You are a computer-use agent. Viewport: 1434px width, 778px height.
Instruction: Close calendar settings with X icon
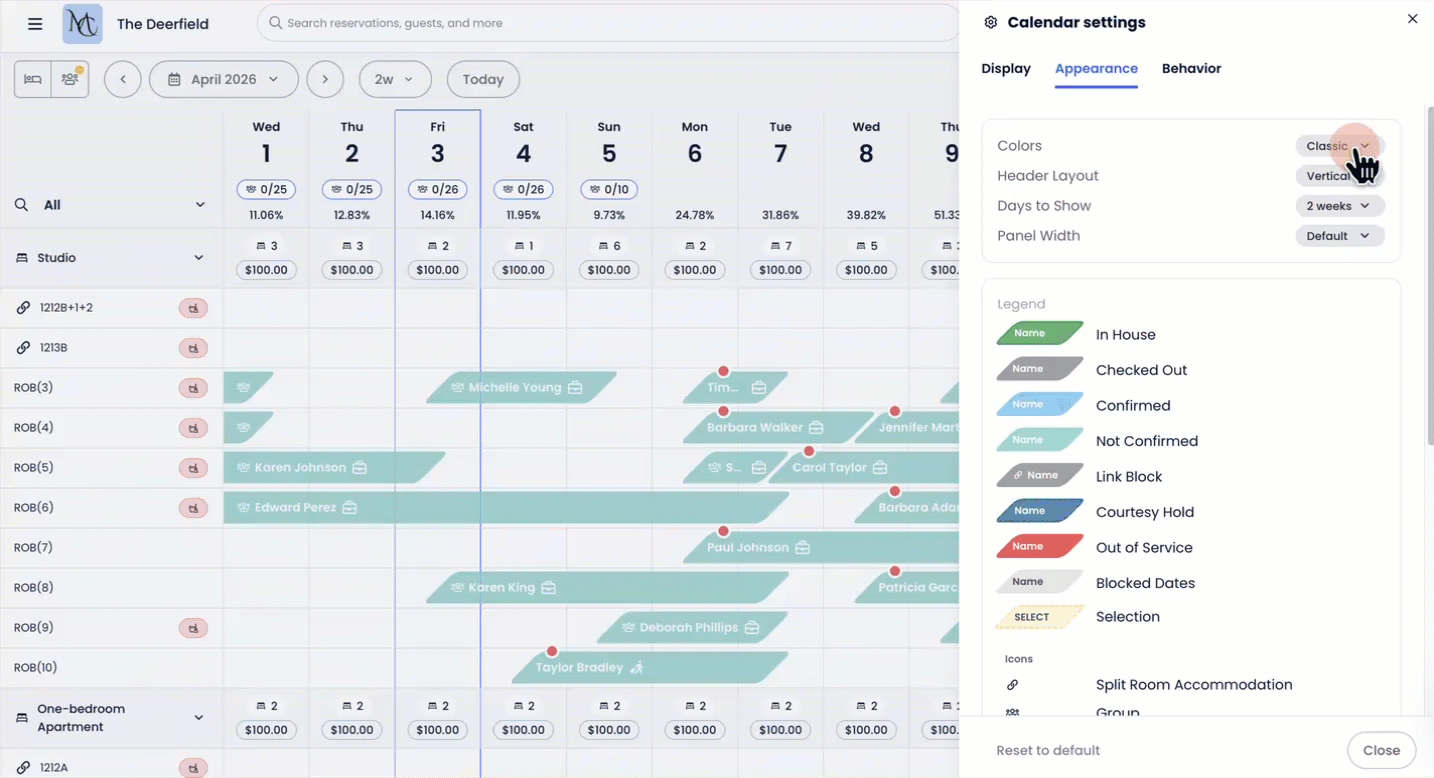(x=1412, y=19)
